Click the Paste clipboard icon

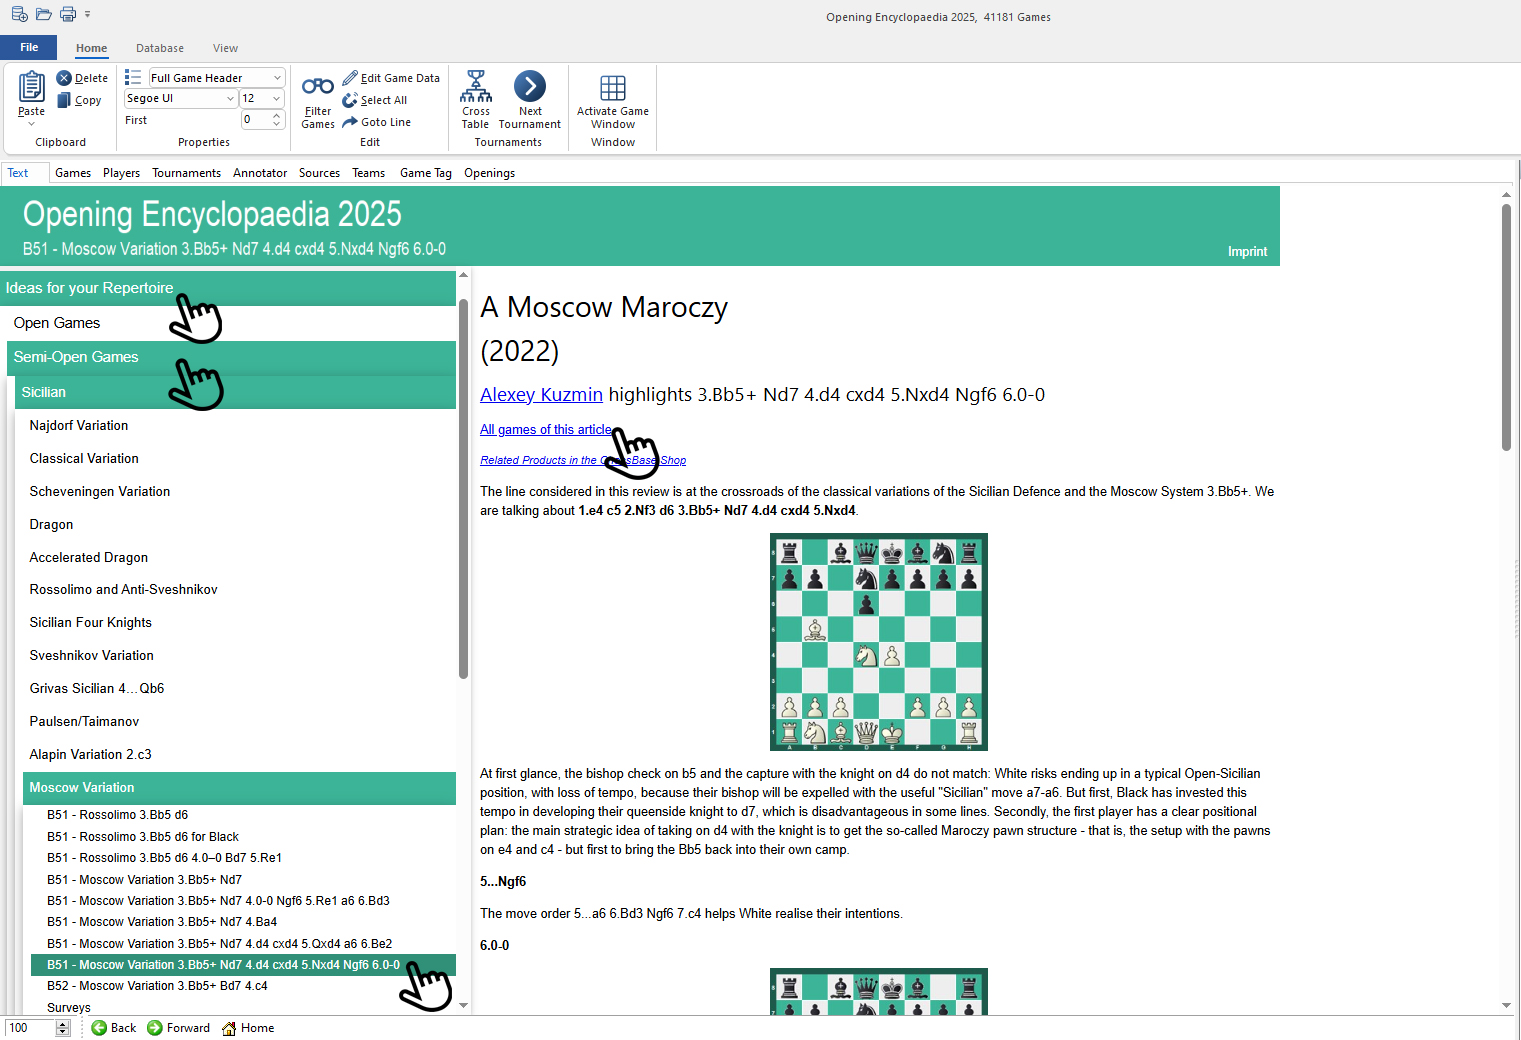[x=31, y=88]
